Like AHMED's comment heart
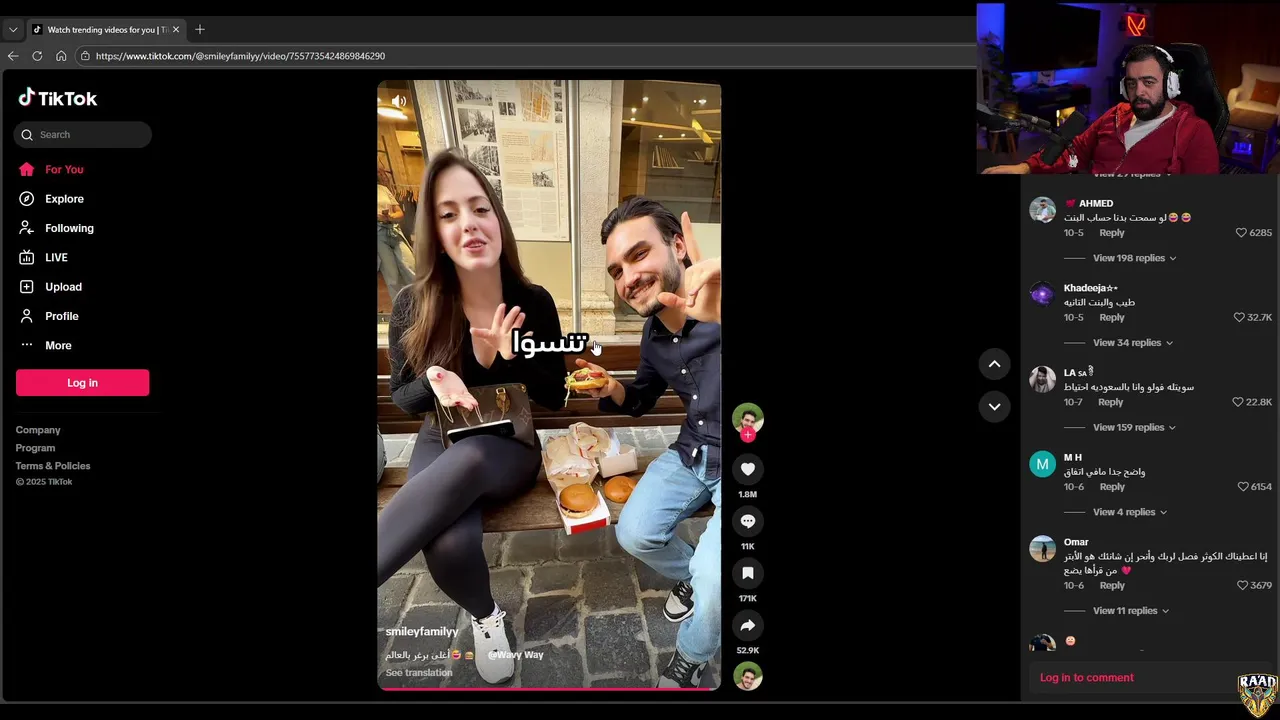1280x720 pixels. pyautogui.click(x=1241, y=233)
